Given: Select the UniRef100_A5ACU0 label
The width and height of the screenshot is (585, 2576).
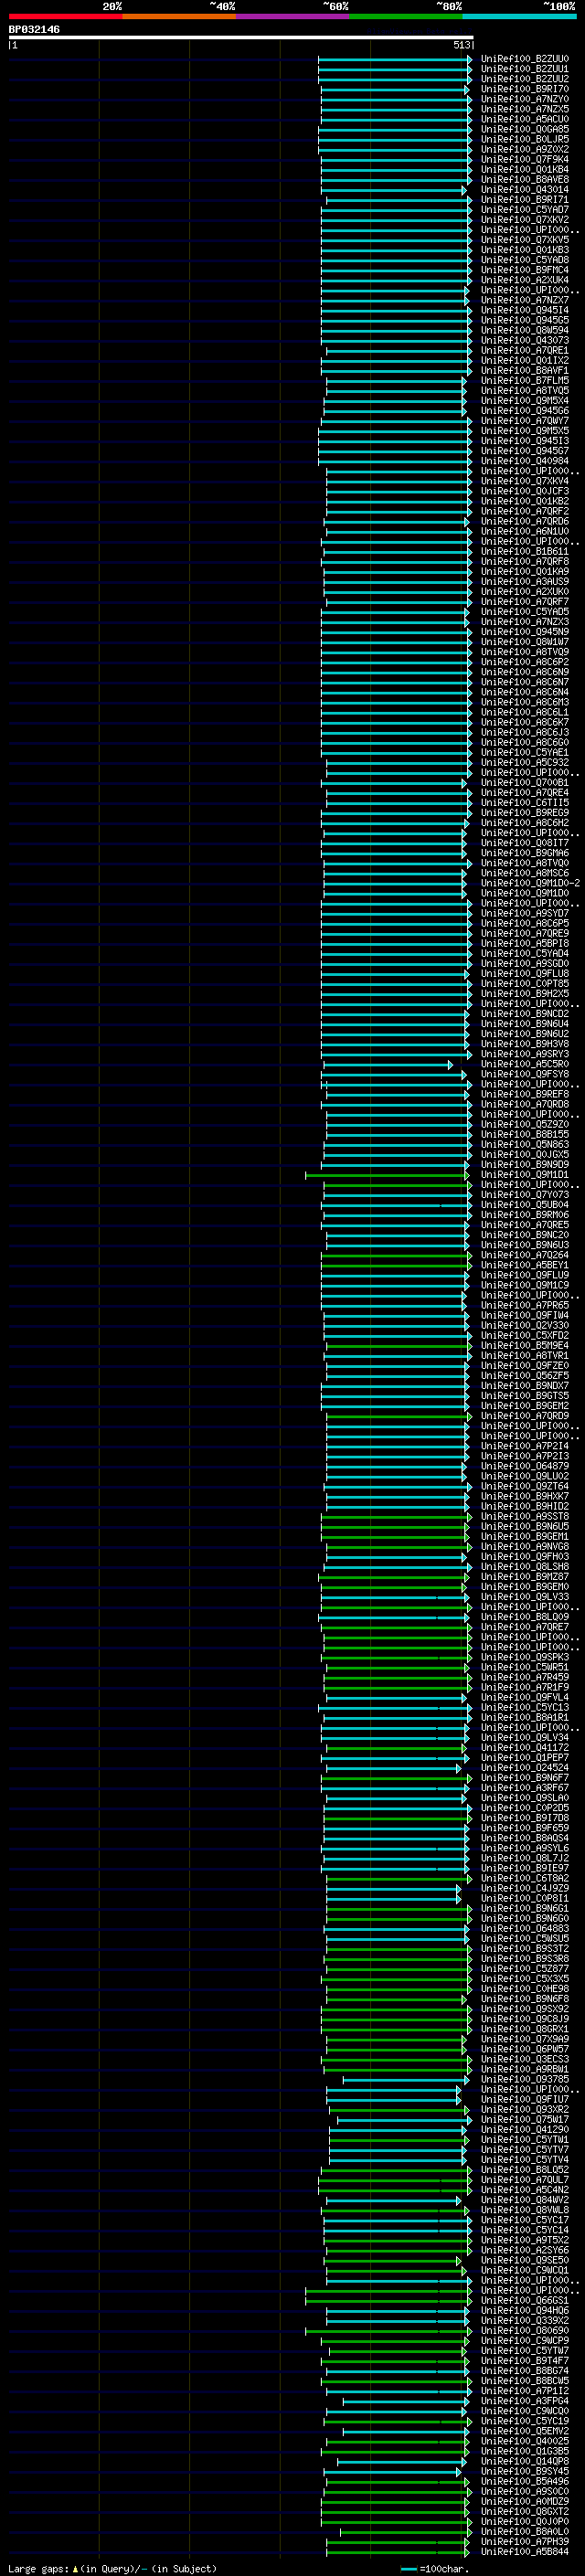Looking at the screenshot, I should click(x=525, y=119).
